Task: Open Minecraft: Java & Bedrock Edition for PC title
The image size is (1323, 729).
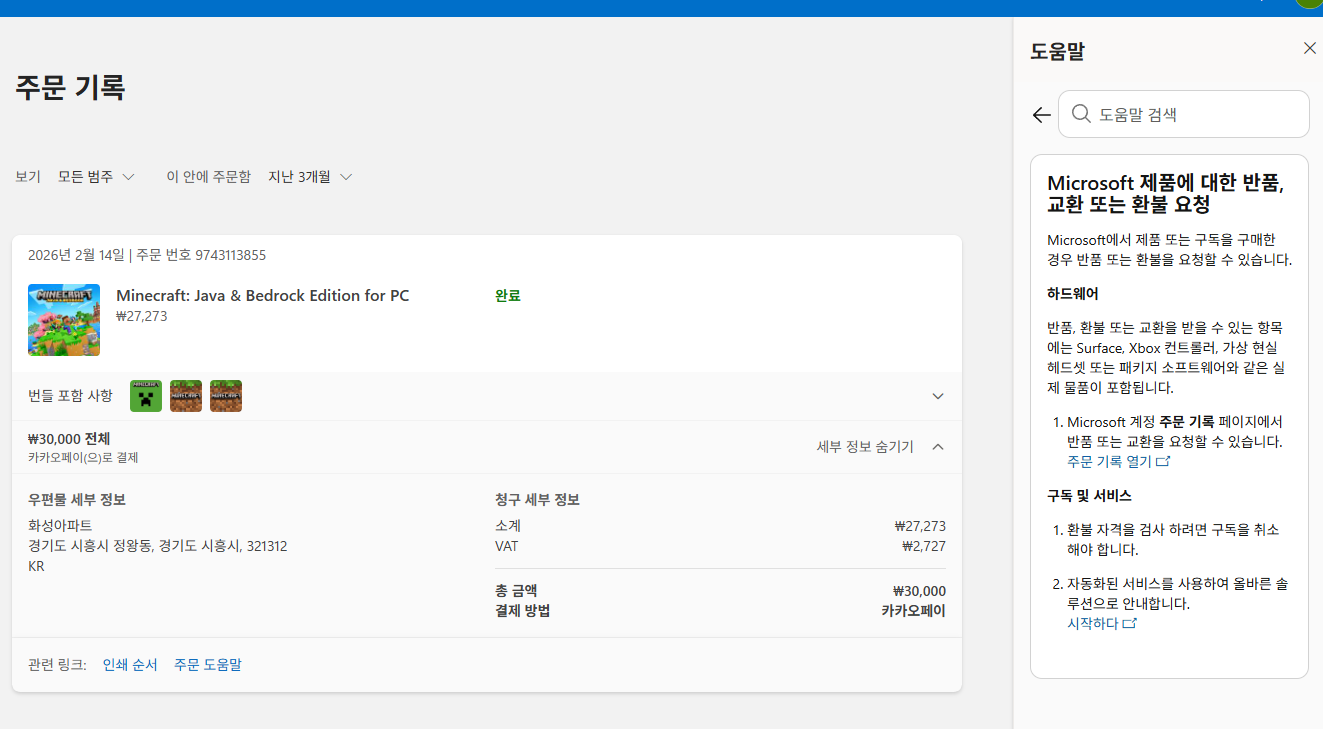Action: click(x=263, y=296)
